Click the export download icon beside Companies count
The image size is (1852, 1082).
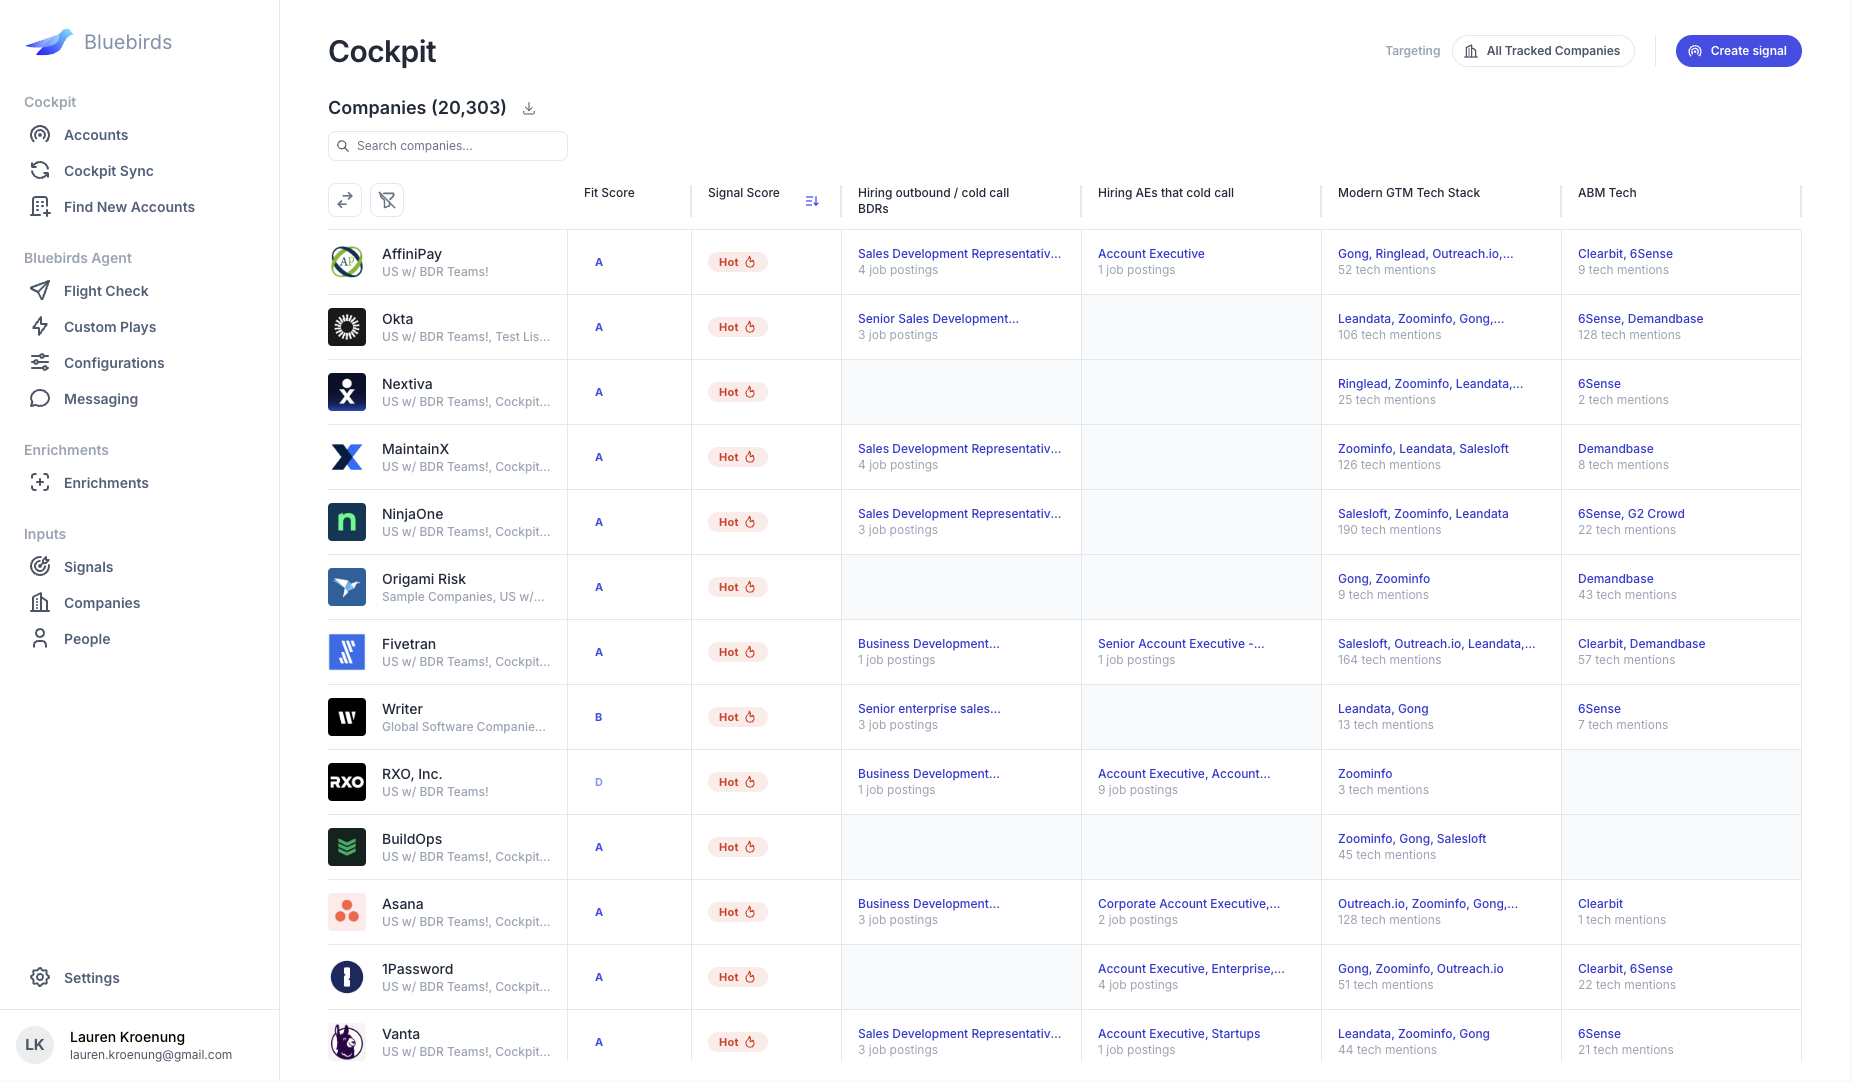pos(529,107)
